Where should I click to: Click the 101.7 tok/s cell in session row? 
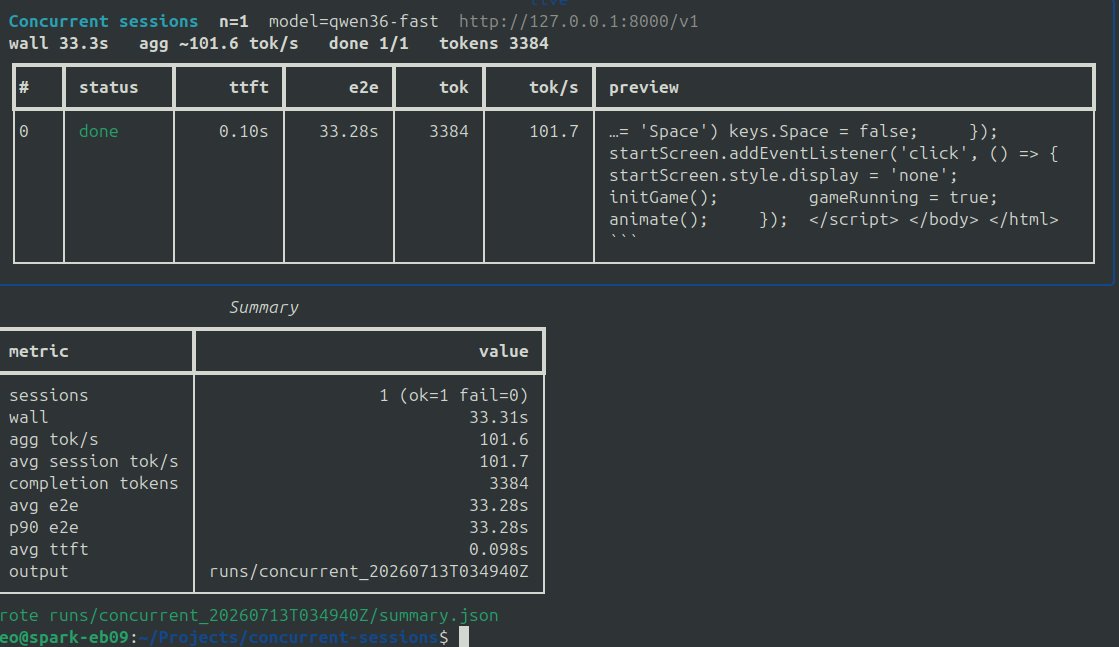click(x=554, y=131)
